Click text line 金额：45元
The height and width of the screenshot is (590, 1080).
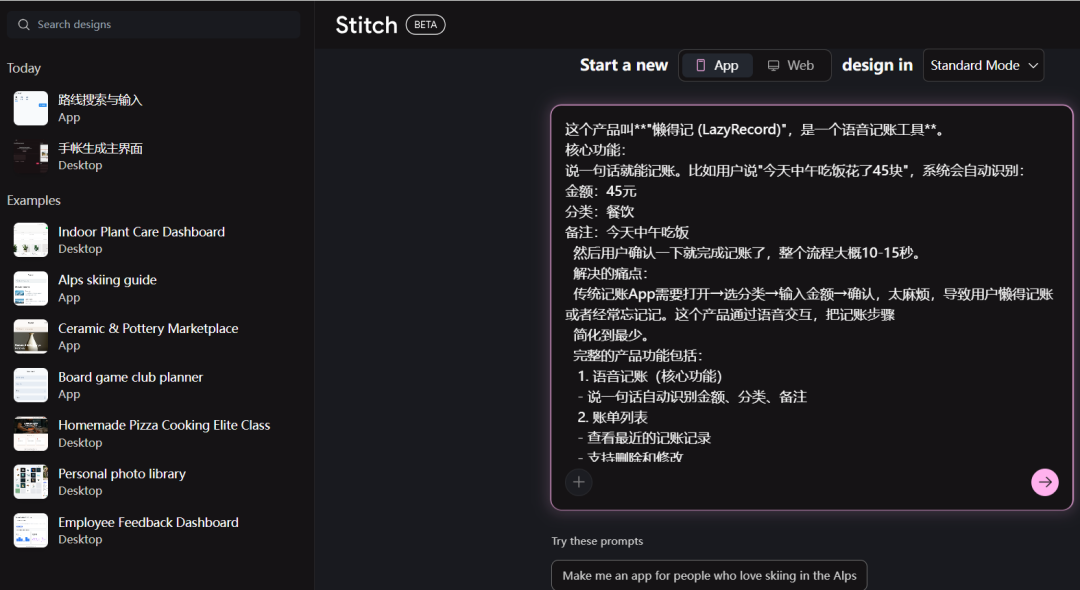[x=601, y=191]
